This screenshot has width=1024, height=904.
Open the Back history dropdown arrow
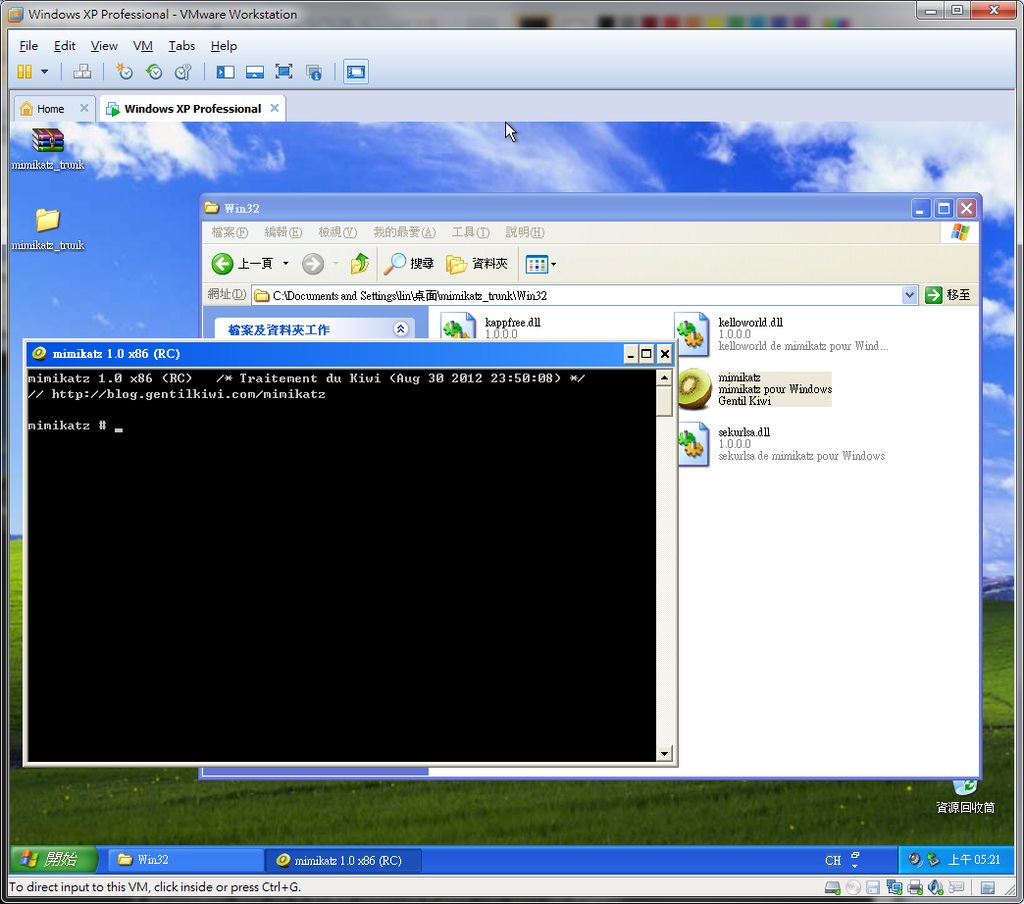tap(285, 264)
